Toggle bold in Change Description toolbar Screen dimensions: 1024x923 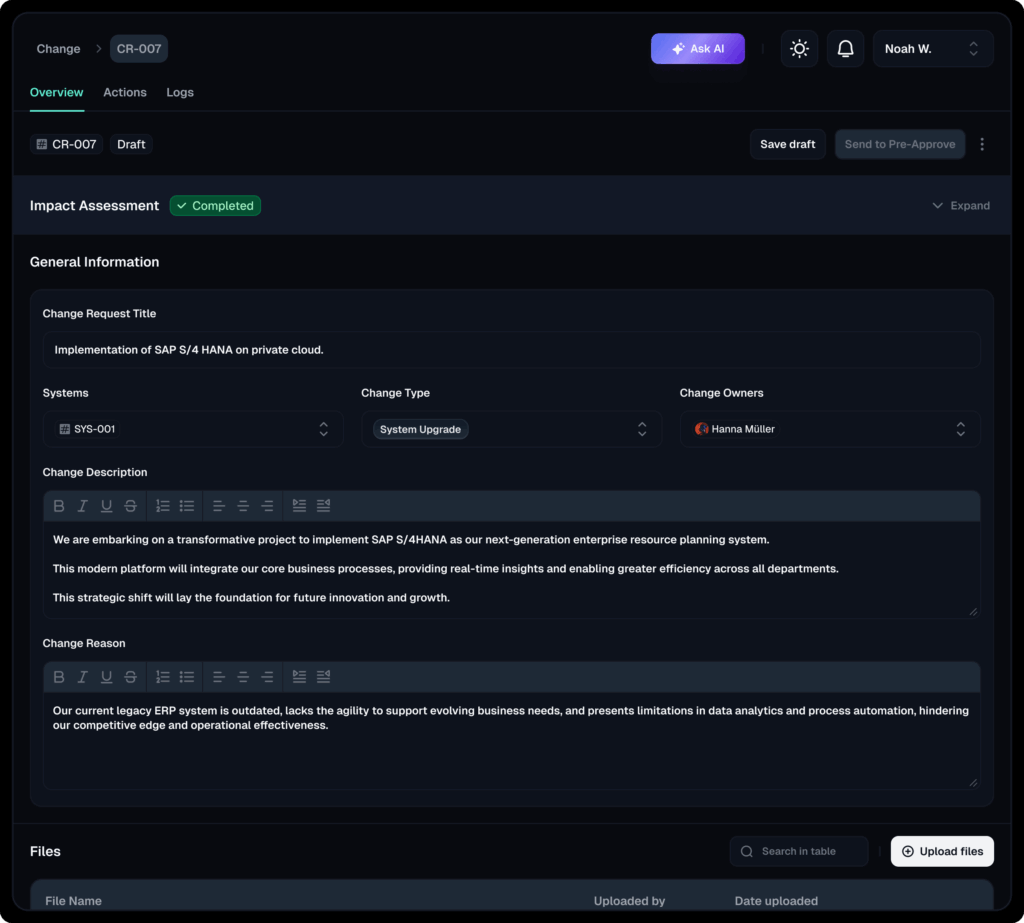tap(59, 506)
